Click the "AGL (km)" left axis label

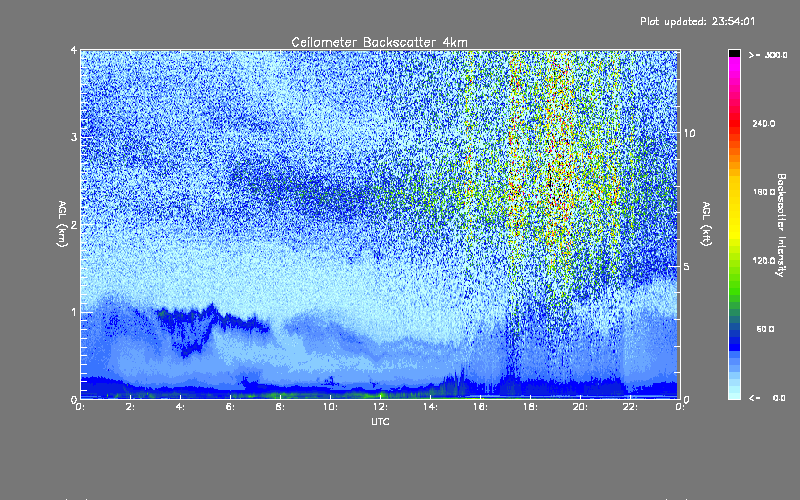point(62,224)
